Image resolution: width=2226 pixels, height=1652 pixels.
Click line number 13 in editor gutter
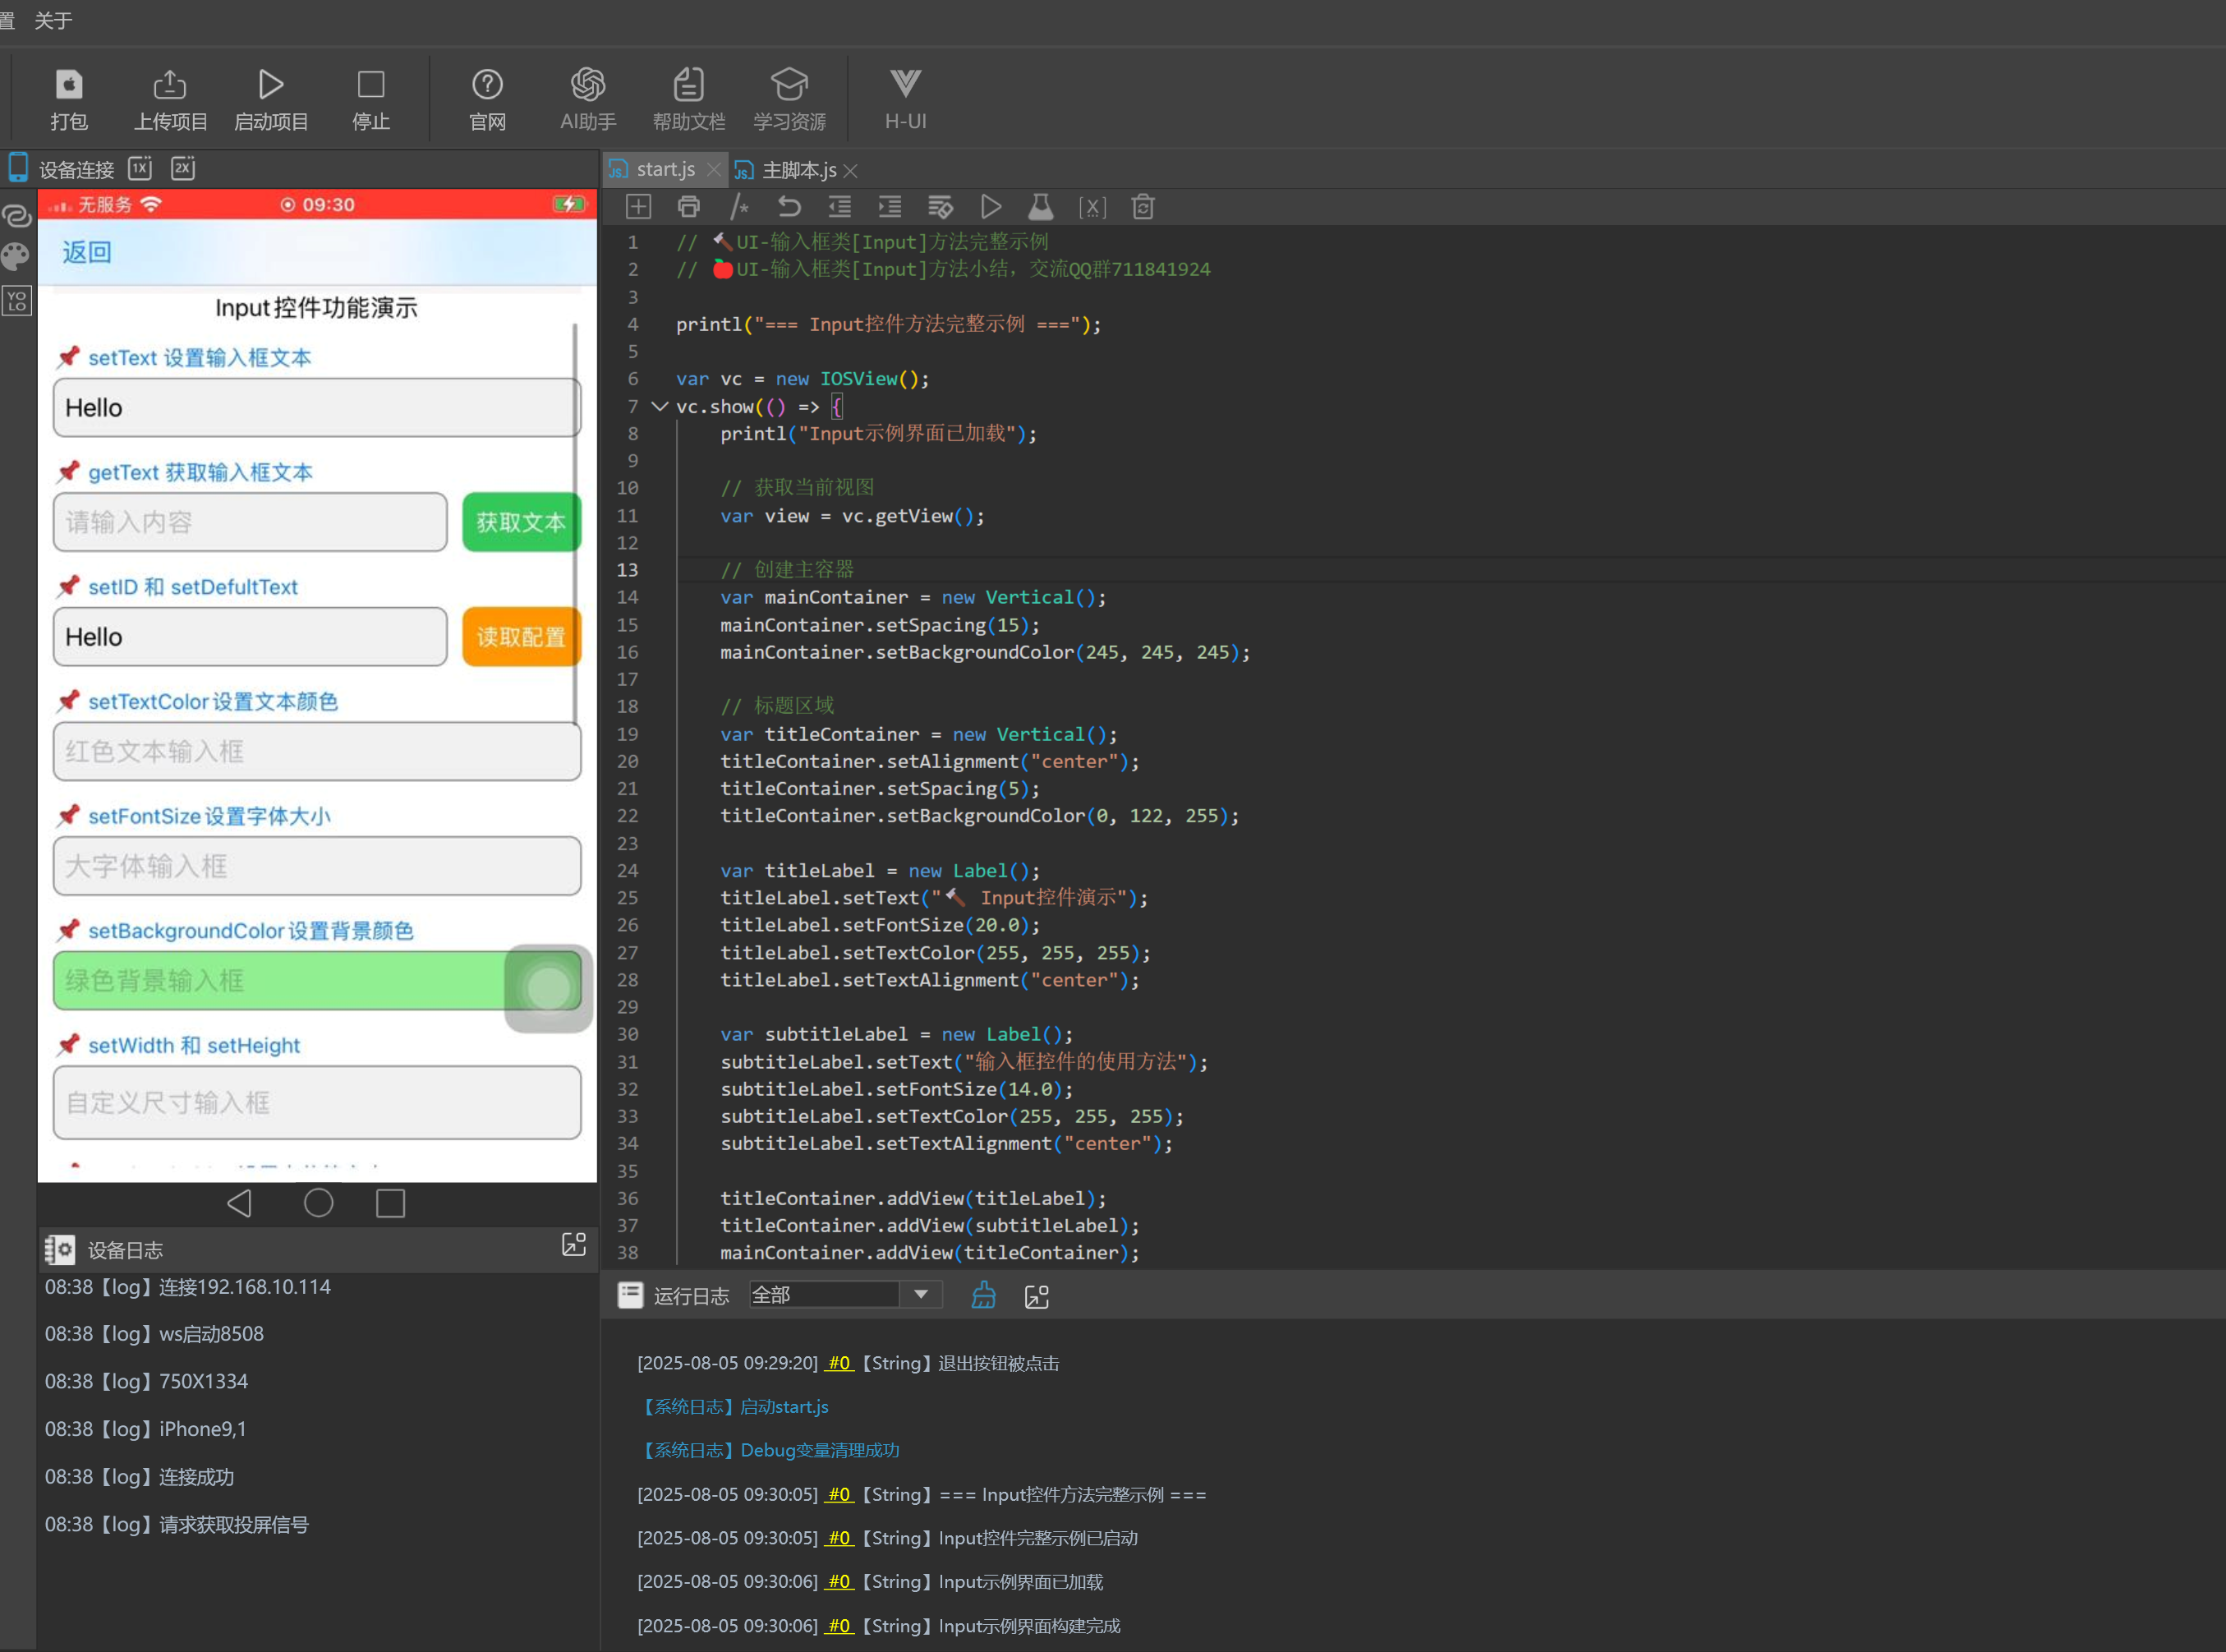pos(627,570)
